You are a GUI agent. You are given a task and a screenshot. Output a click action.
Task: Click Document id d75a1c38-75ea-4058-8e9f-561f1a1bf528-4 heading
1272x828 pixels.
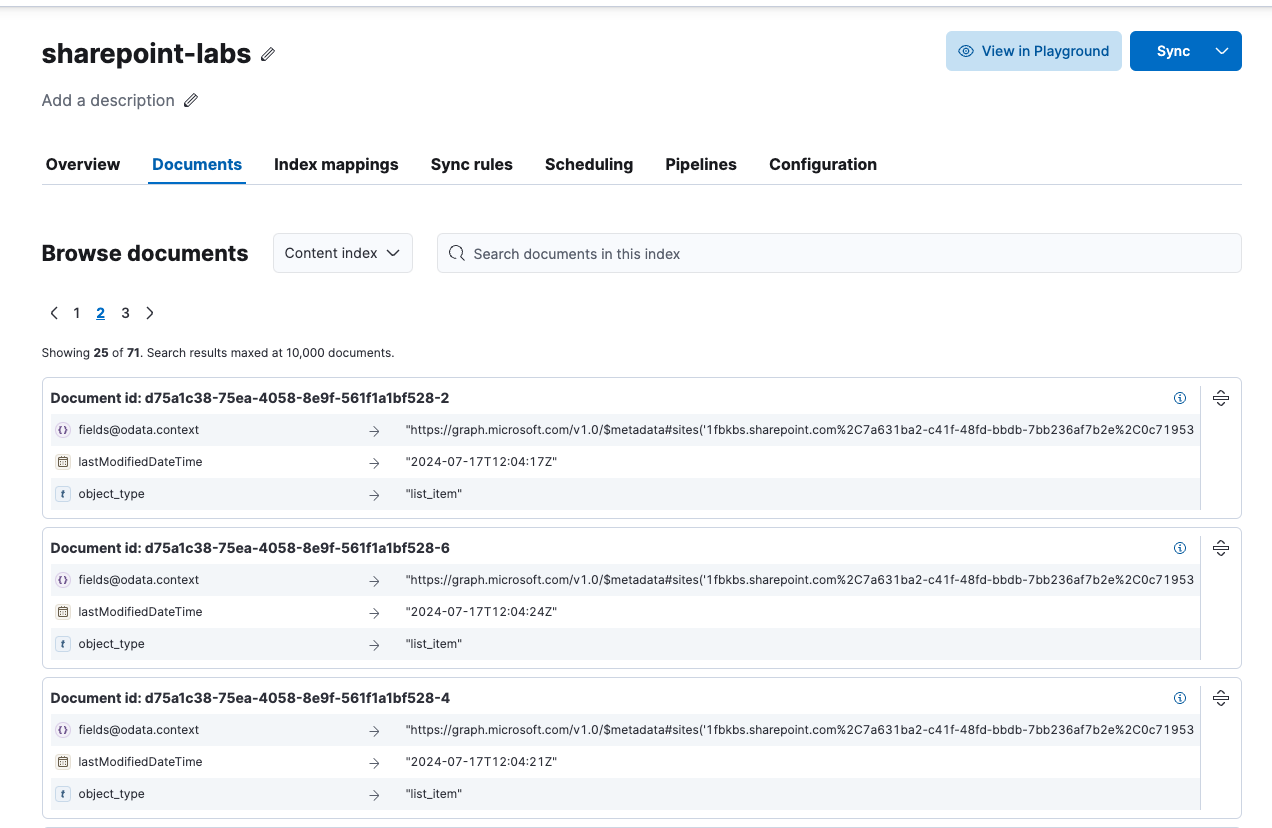(250, 698)
